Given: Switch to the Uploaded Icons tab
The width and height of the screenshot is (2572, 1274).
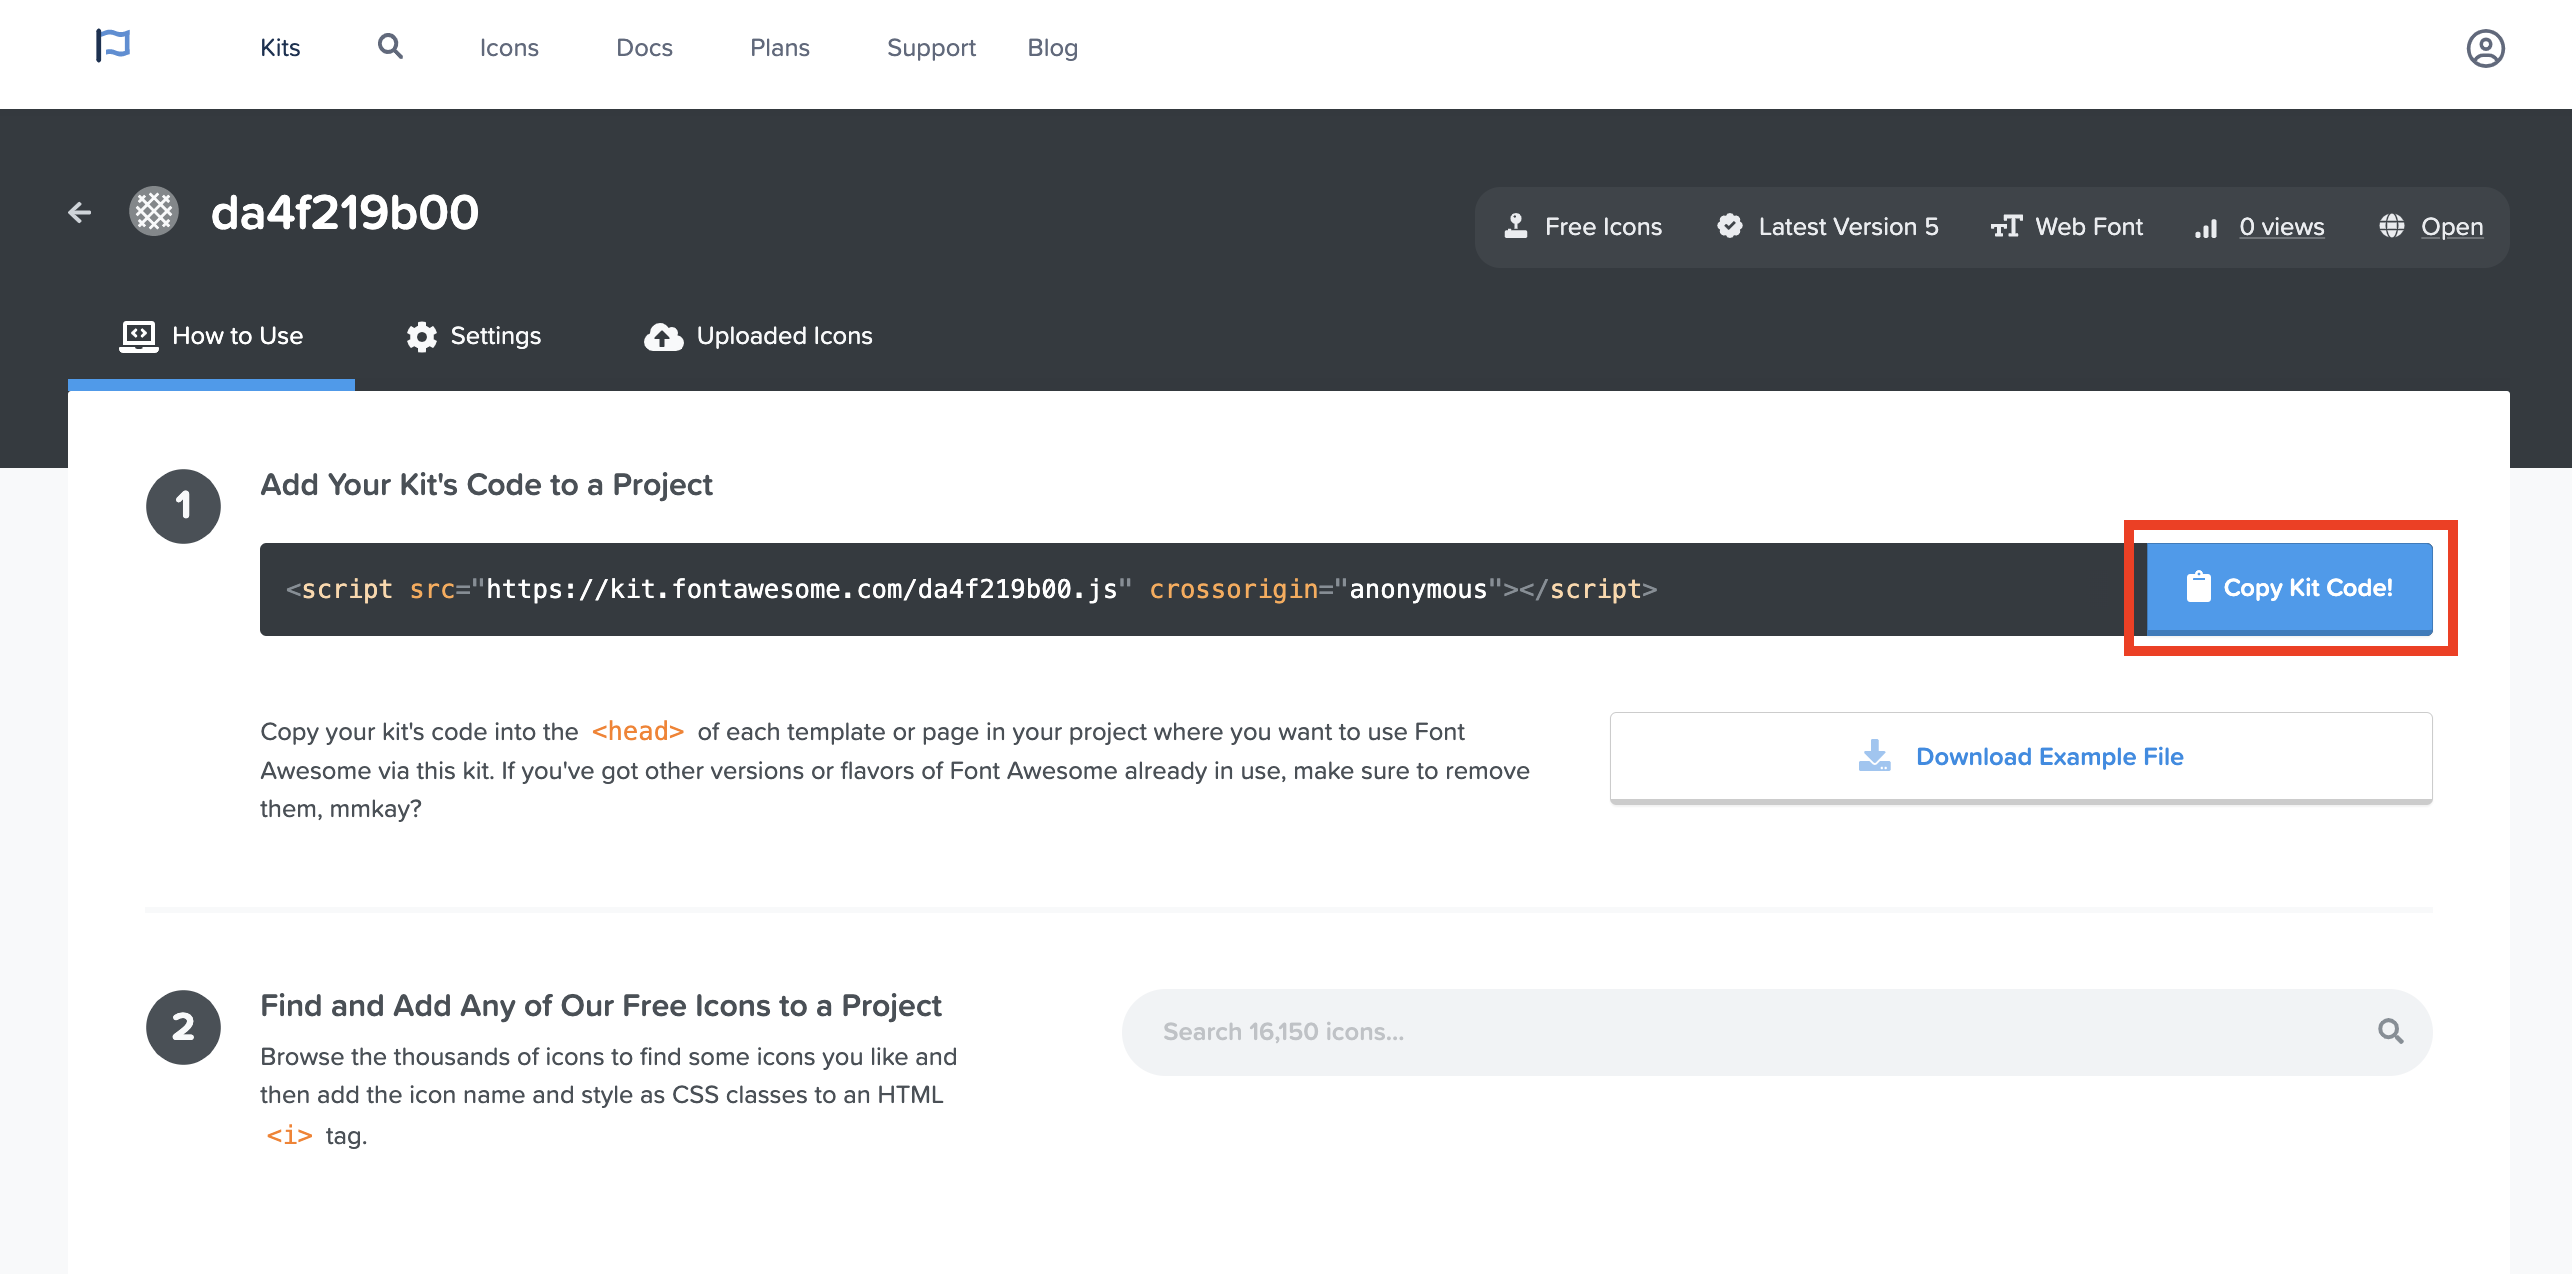Looking at the screenshot, I should click(x=759, y=336).
